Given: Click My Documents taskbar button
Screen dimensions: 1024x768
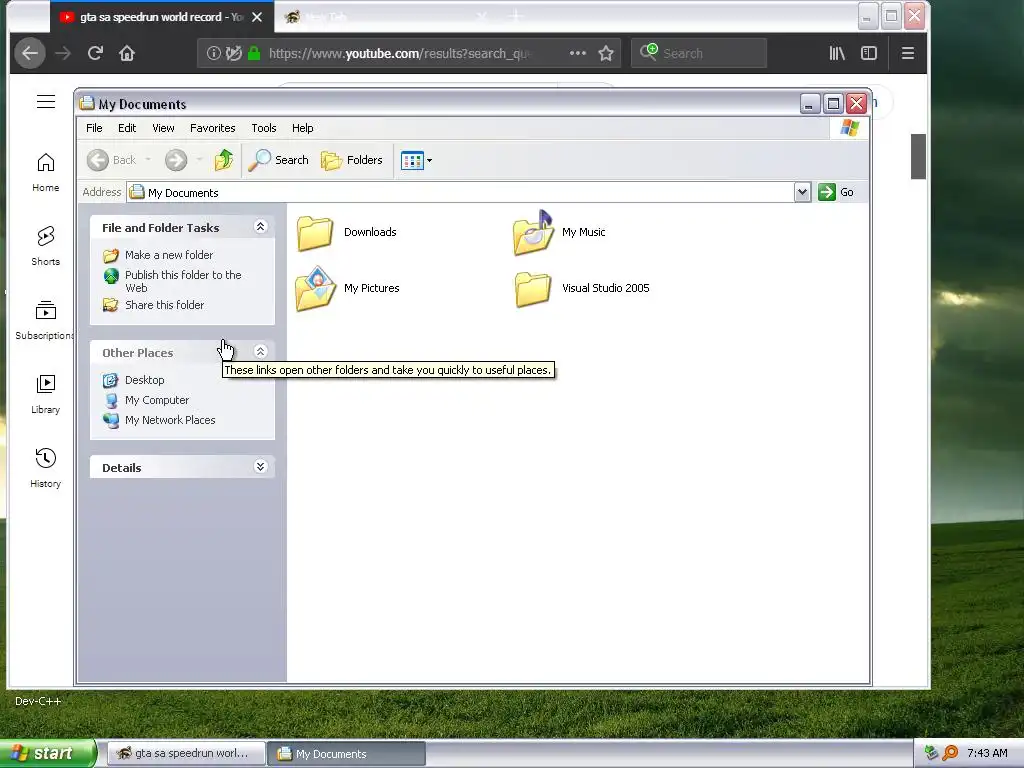Looking at the screenshot, I should click(347, 754).
